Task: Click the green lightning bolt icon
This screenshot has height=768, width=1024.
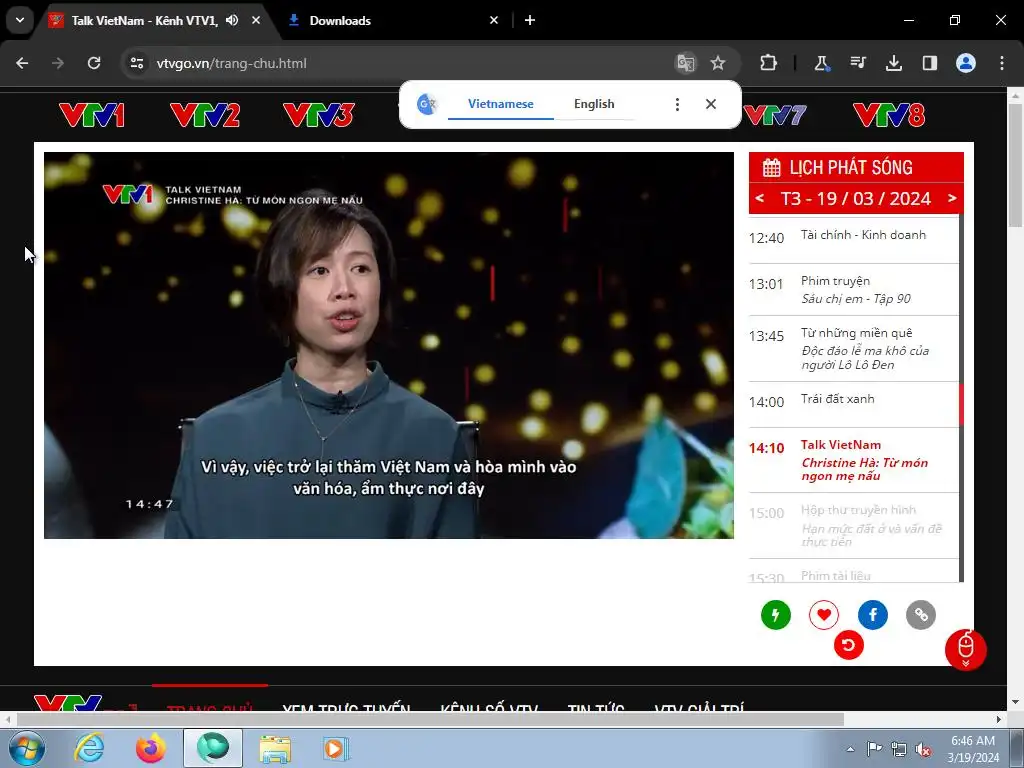Action: coord(776,615)
